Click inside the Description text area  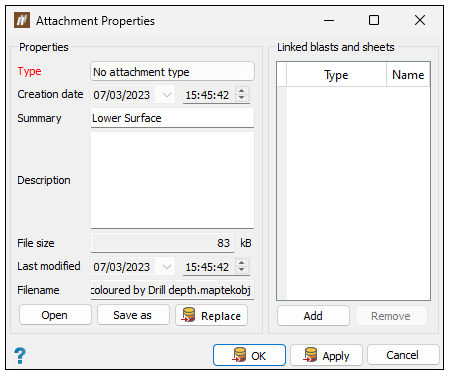172,180
